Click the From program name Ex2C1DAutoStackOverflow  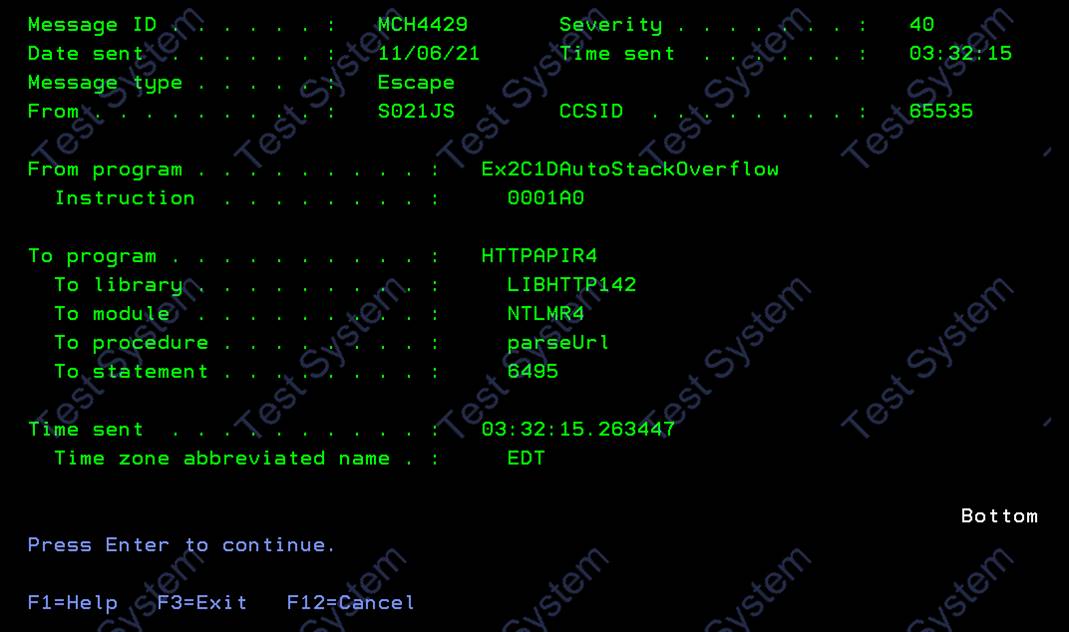click(x=630, y=169)
